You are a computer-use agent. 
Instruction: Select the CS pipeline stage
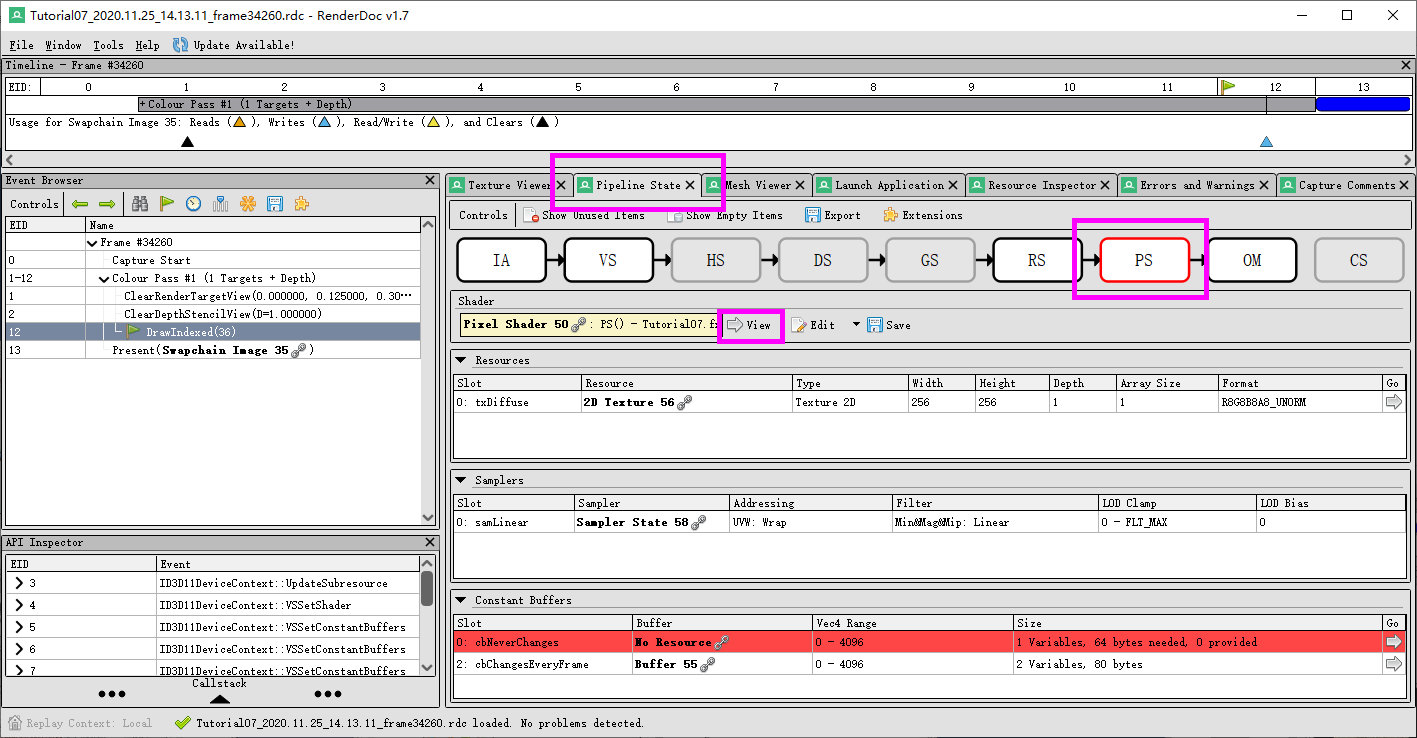tap(1359, 260)
